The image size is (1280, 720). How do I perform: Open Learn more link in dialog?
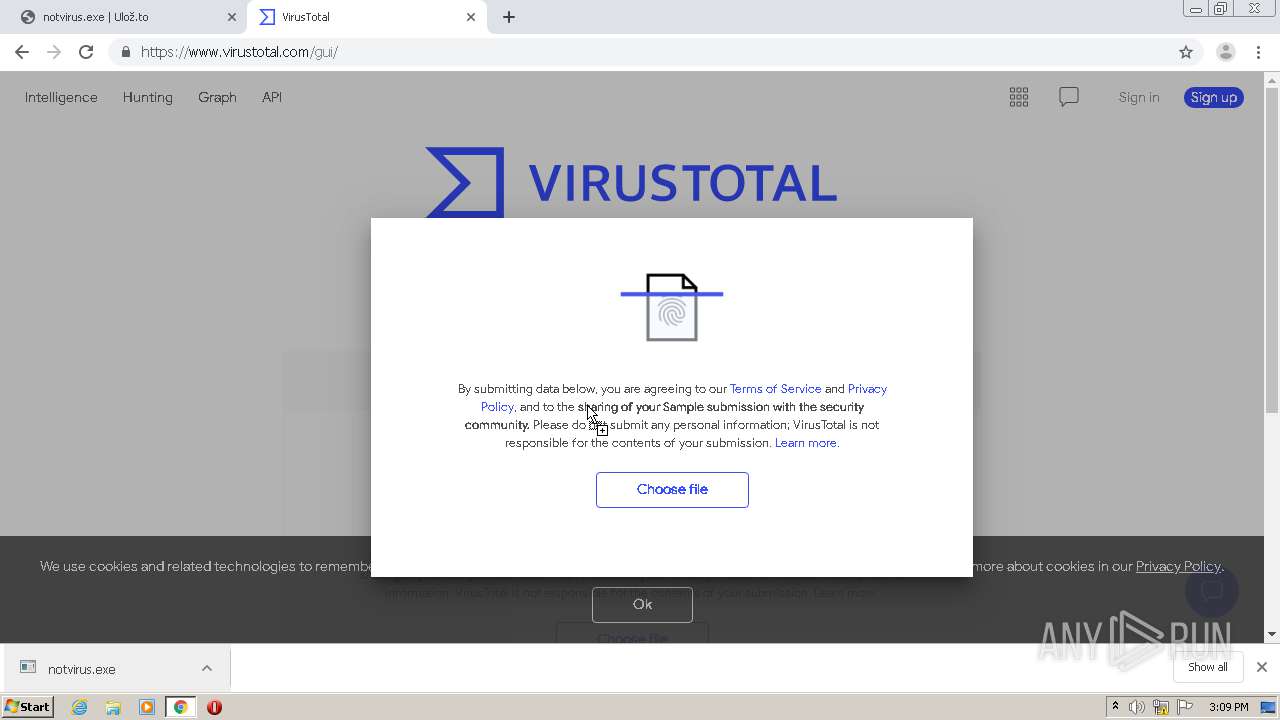coord(806,443)
